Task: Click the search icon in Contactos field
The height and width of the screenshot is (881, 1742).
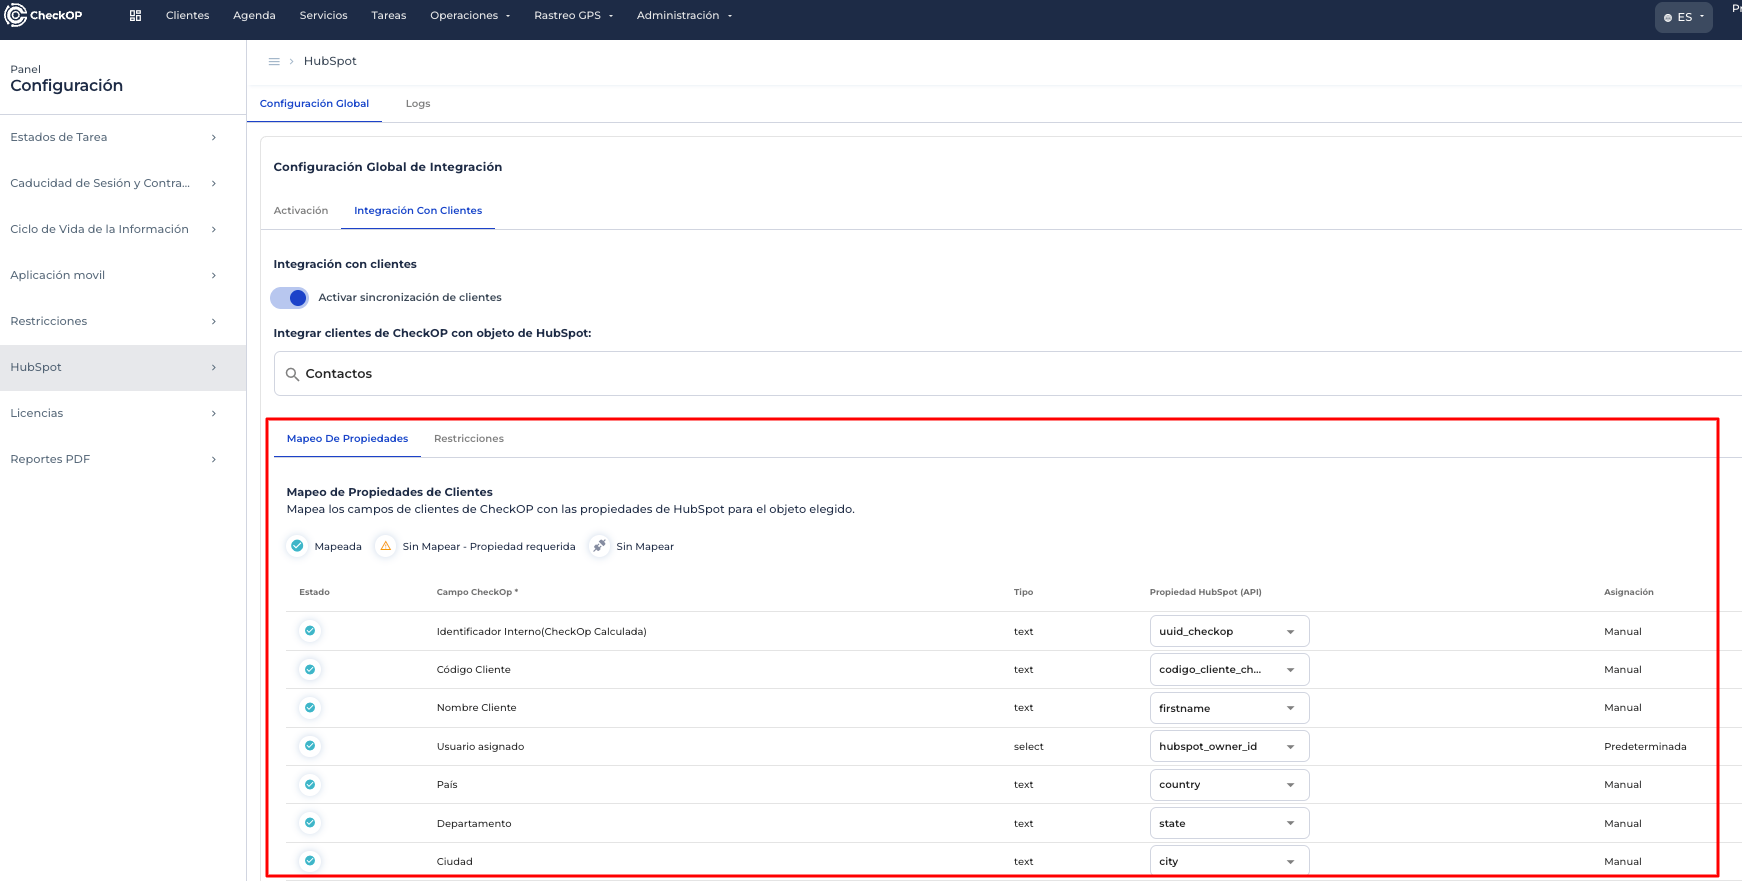Action: (292, 374)
